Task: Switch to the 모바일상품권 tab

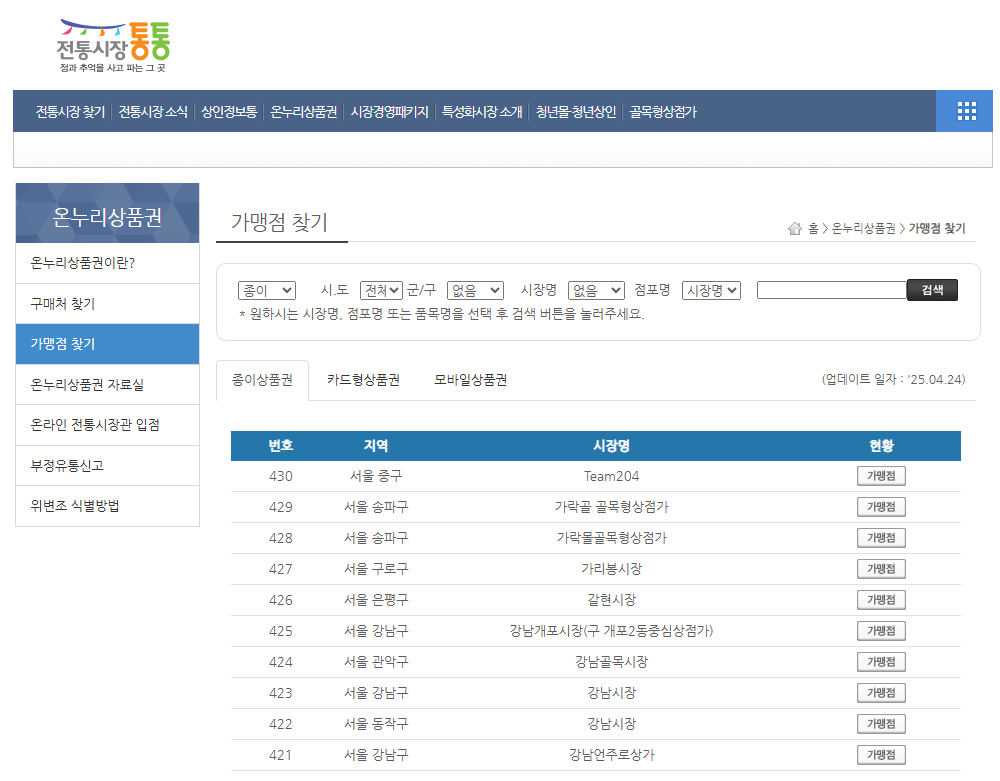Action: coord(469,378)
